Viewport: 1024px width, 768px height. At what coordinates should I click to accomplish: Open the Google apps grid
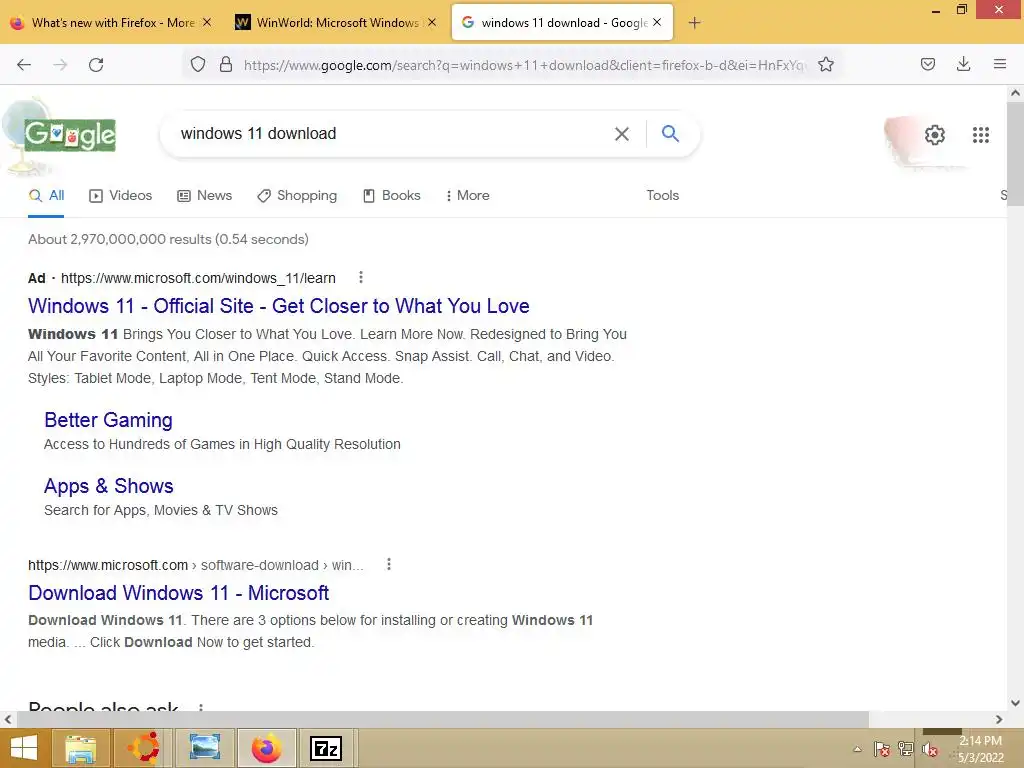(x=980, y=135)
